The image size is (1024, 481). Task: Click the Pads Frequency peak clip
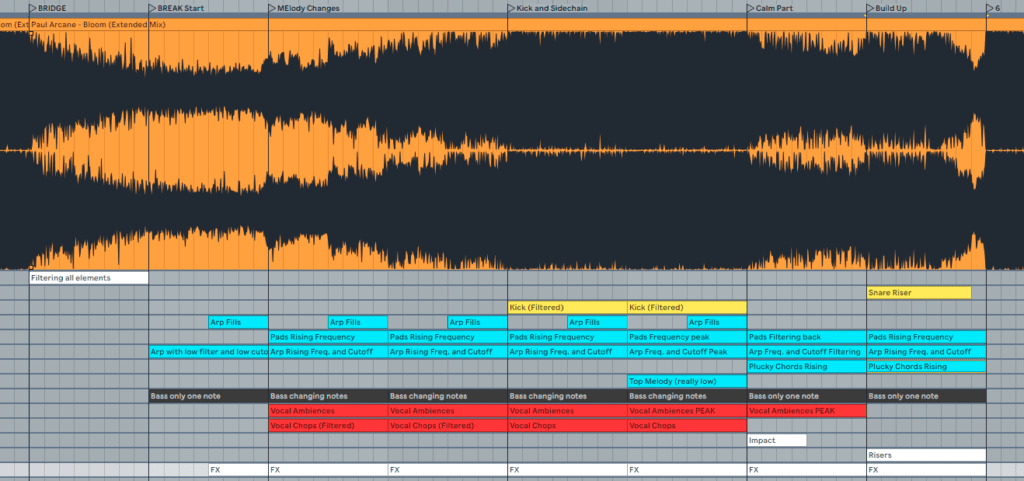[686, 337]
